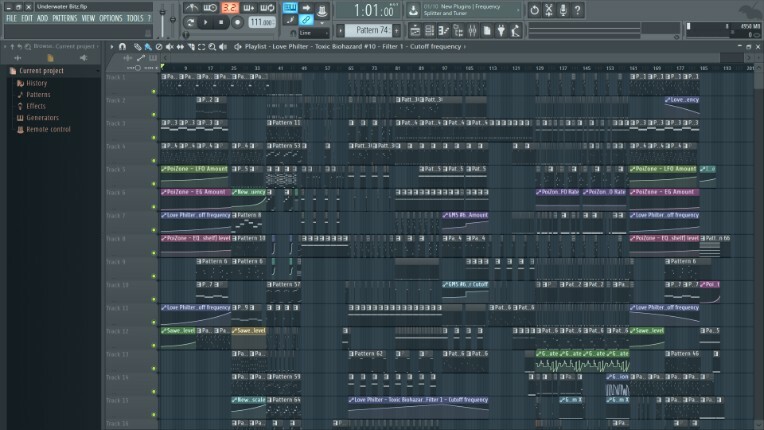Image resolution: width=764 pixels, height=430 pixels.
Task: Toggle auto-scroll arrow icon
Action: [x=306, y=8]
